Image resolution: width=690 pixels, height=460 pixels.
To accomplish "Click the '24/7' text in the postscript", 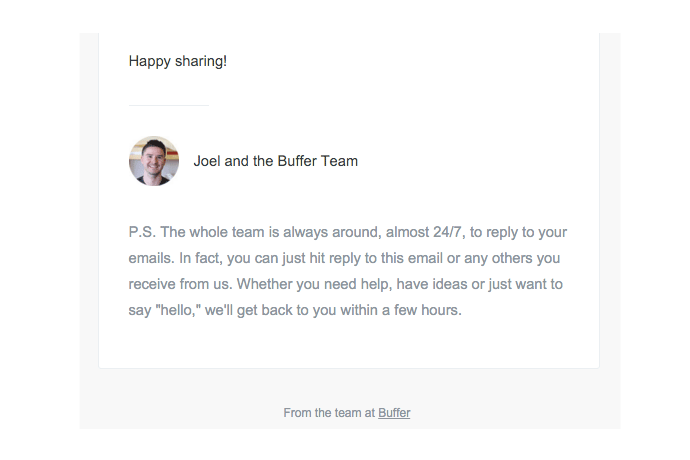I will tap(449, 232).
